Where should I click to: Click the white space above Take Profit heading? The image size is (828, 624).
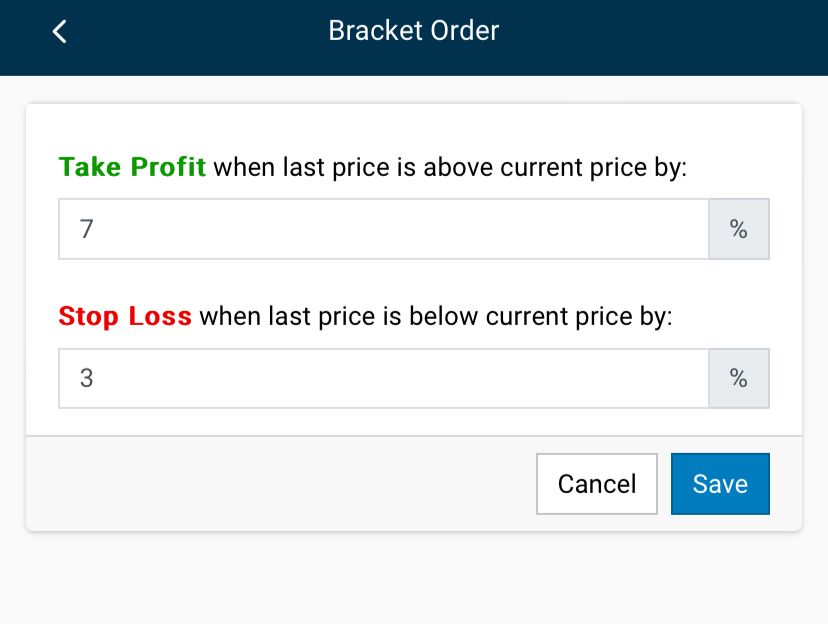pos(414,128)
